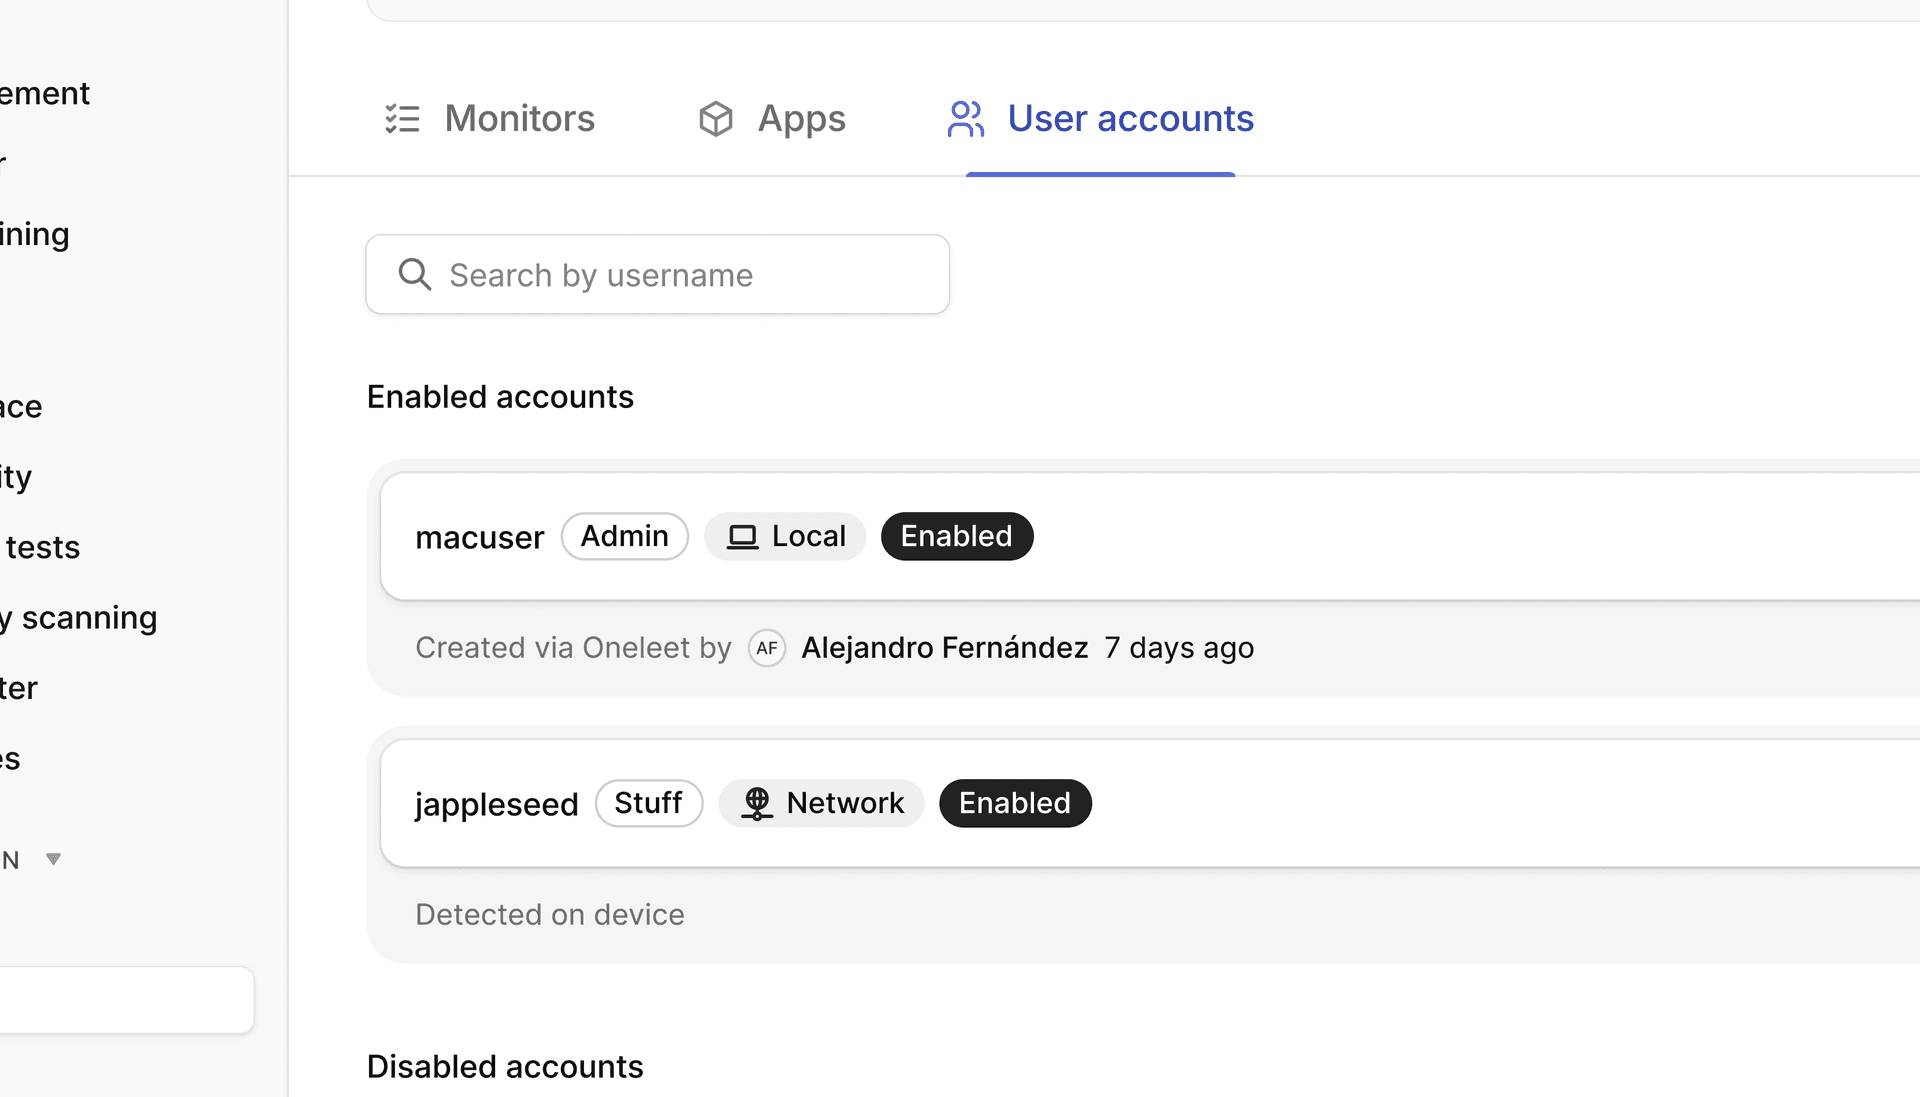This screenshot has height=1097, width=1920.
Task: Switch to the Monitors tab
Action: click(x=490, y=117)
